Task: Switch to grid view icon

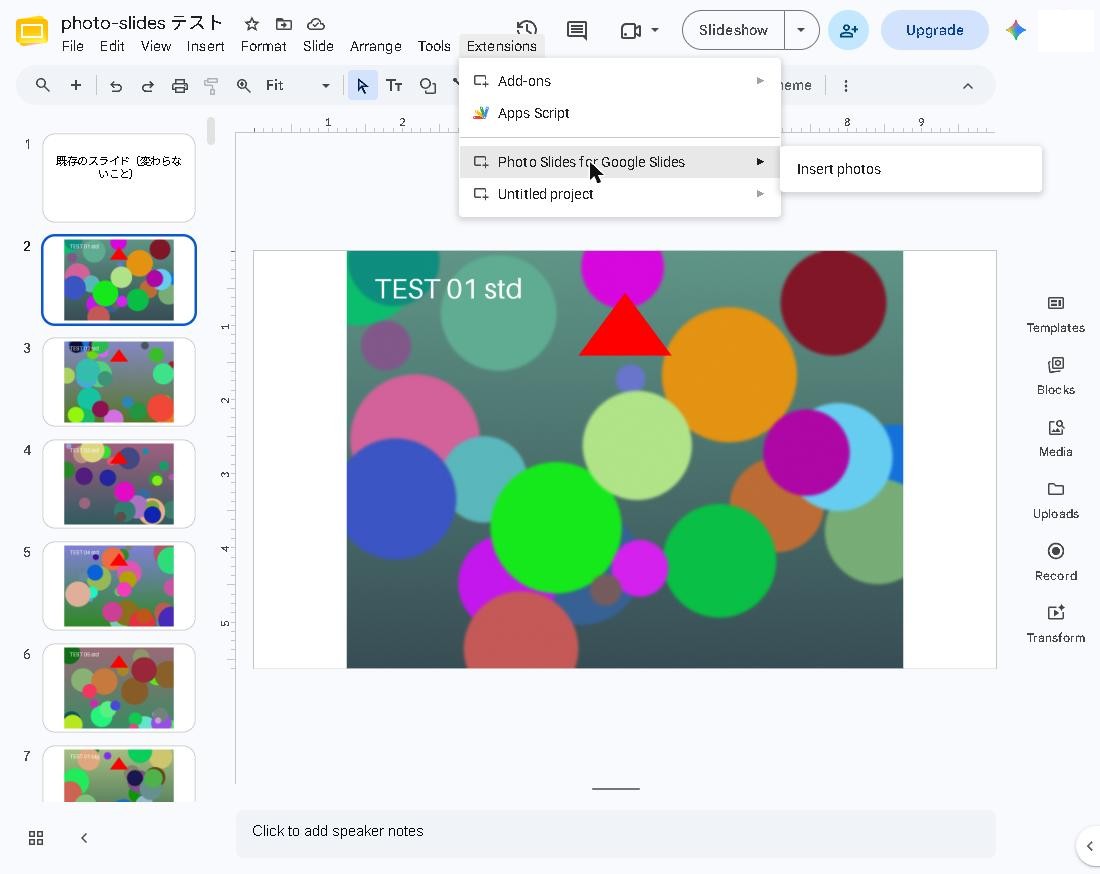Action: pyautogui.click(x=36, y=838)
